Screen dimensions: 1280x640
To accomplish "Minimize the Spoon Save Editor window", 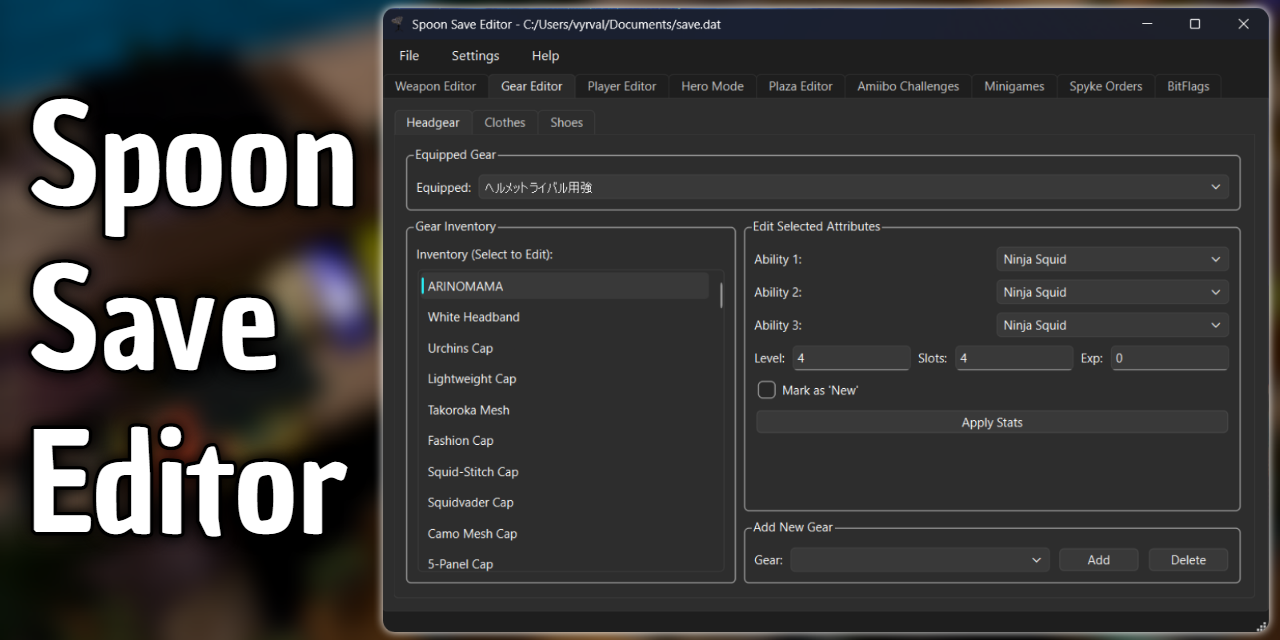I will click(x=1147, y=24).
